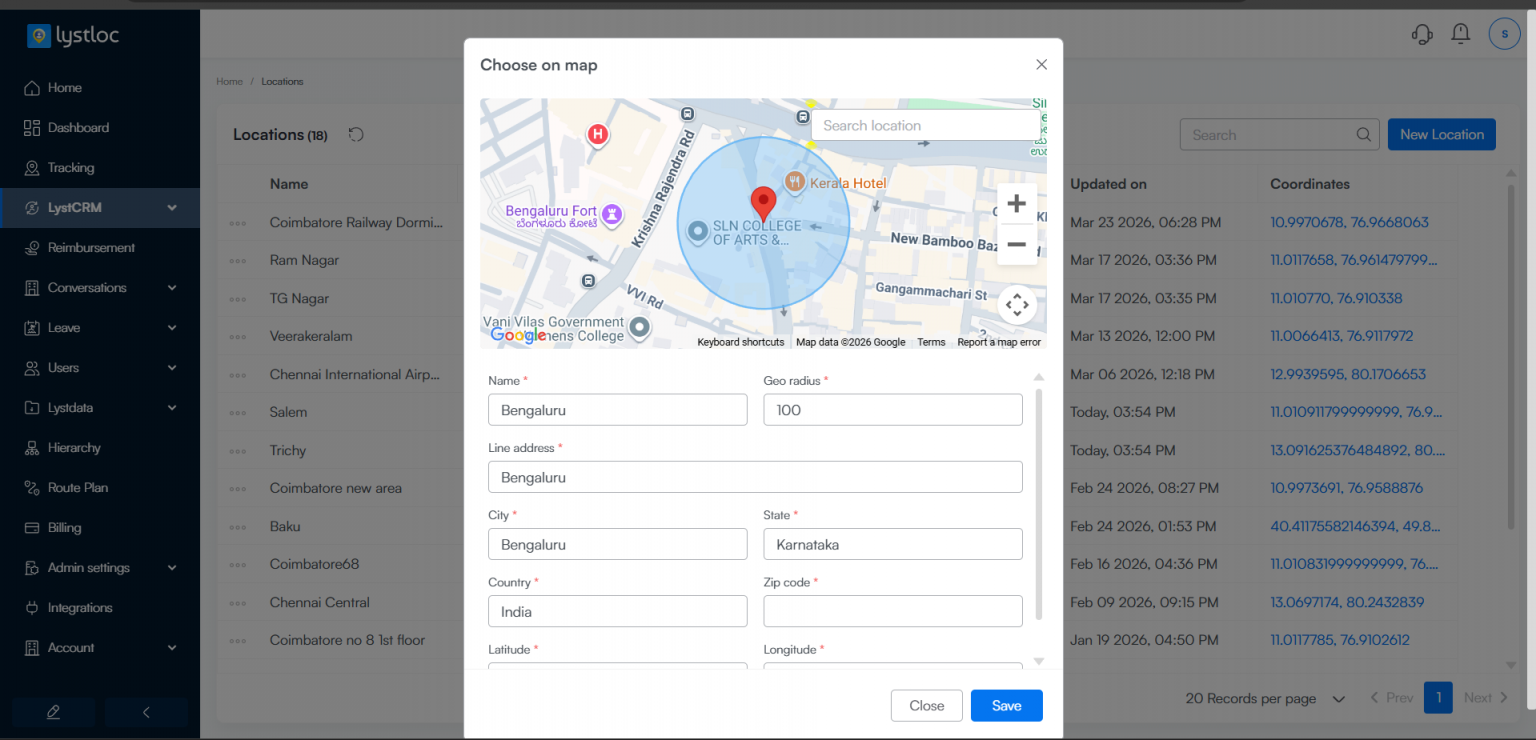Image resolution: width=1536 pixels, height=740 pixels.
Task: Open Route Plan in the sidebar
Action: [78, 488]
